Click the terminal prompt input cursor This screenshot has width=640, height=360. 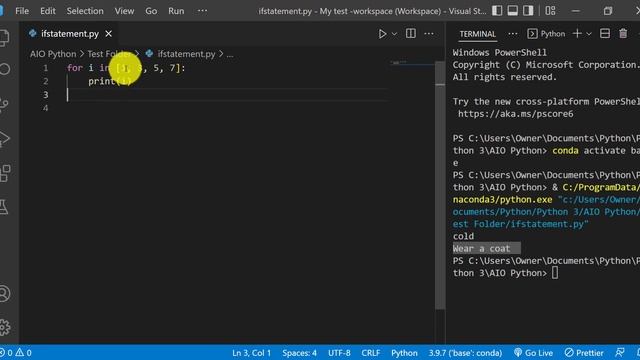point(555,273)
